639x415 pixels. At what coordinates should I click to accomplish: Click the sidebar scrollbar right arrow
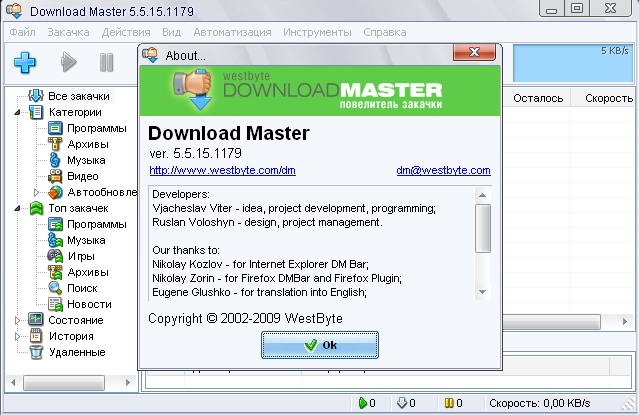coord(128,382)
